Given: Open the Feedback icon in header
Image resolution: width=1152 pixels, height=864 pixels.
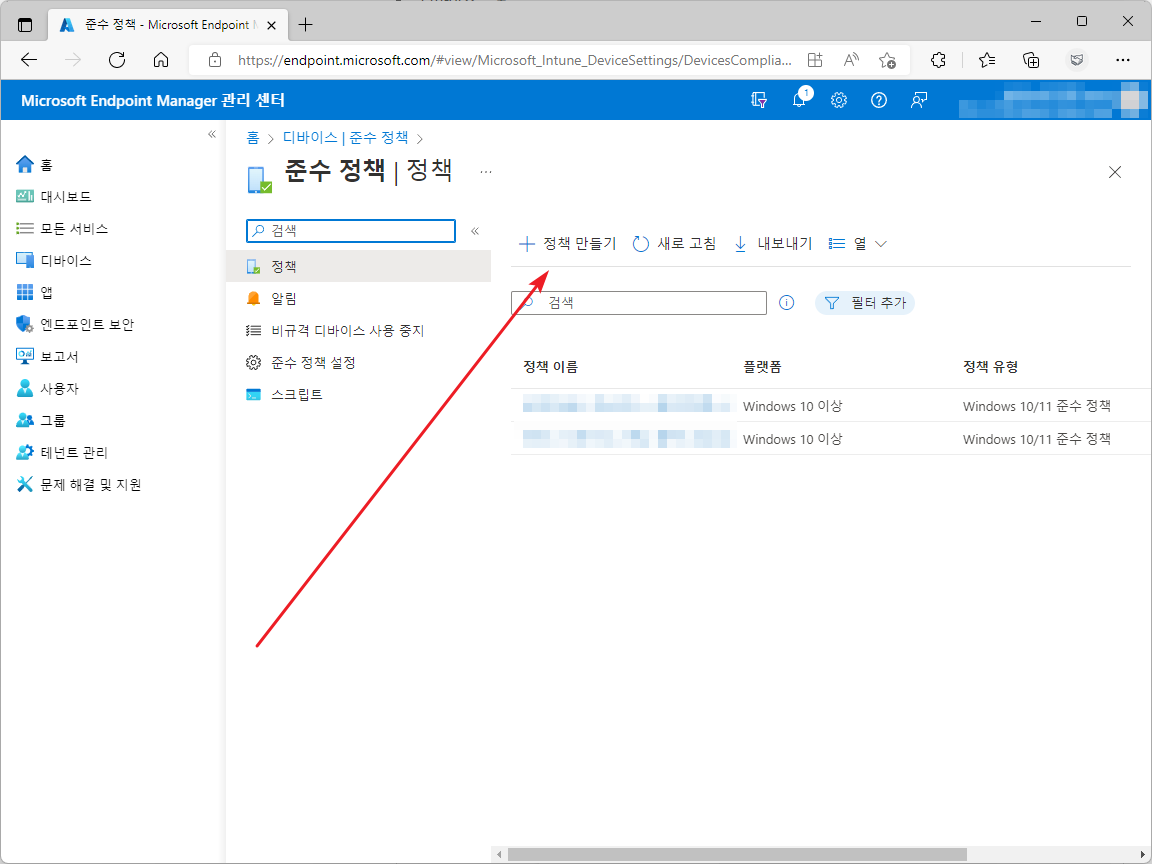Looking at the screenshot, I should click(x=919, y=101).
